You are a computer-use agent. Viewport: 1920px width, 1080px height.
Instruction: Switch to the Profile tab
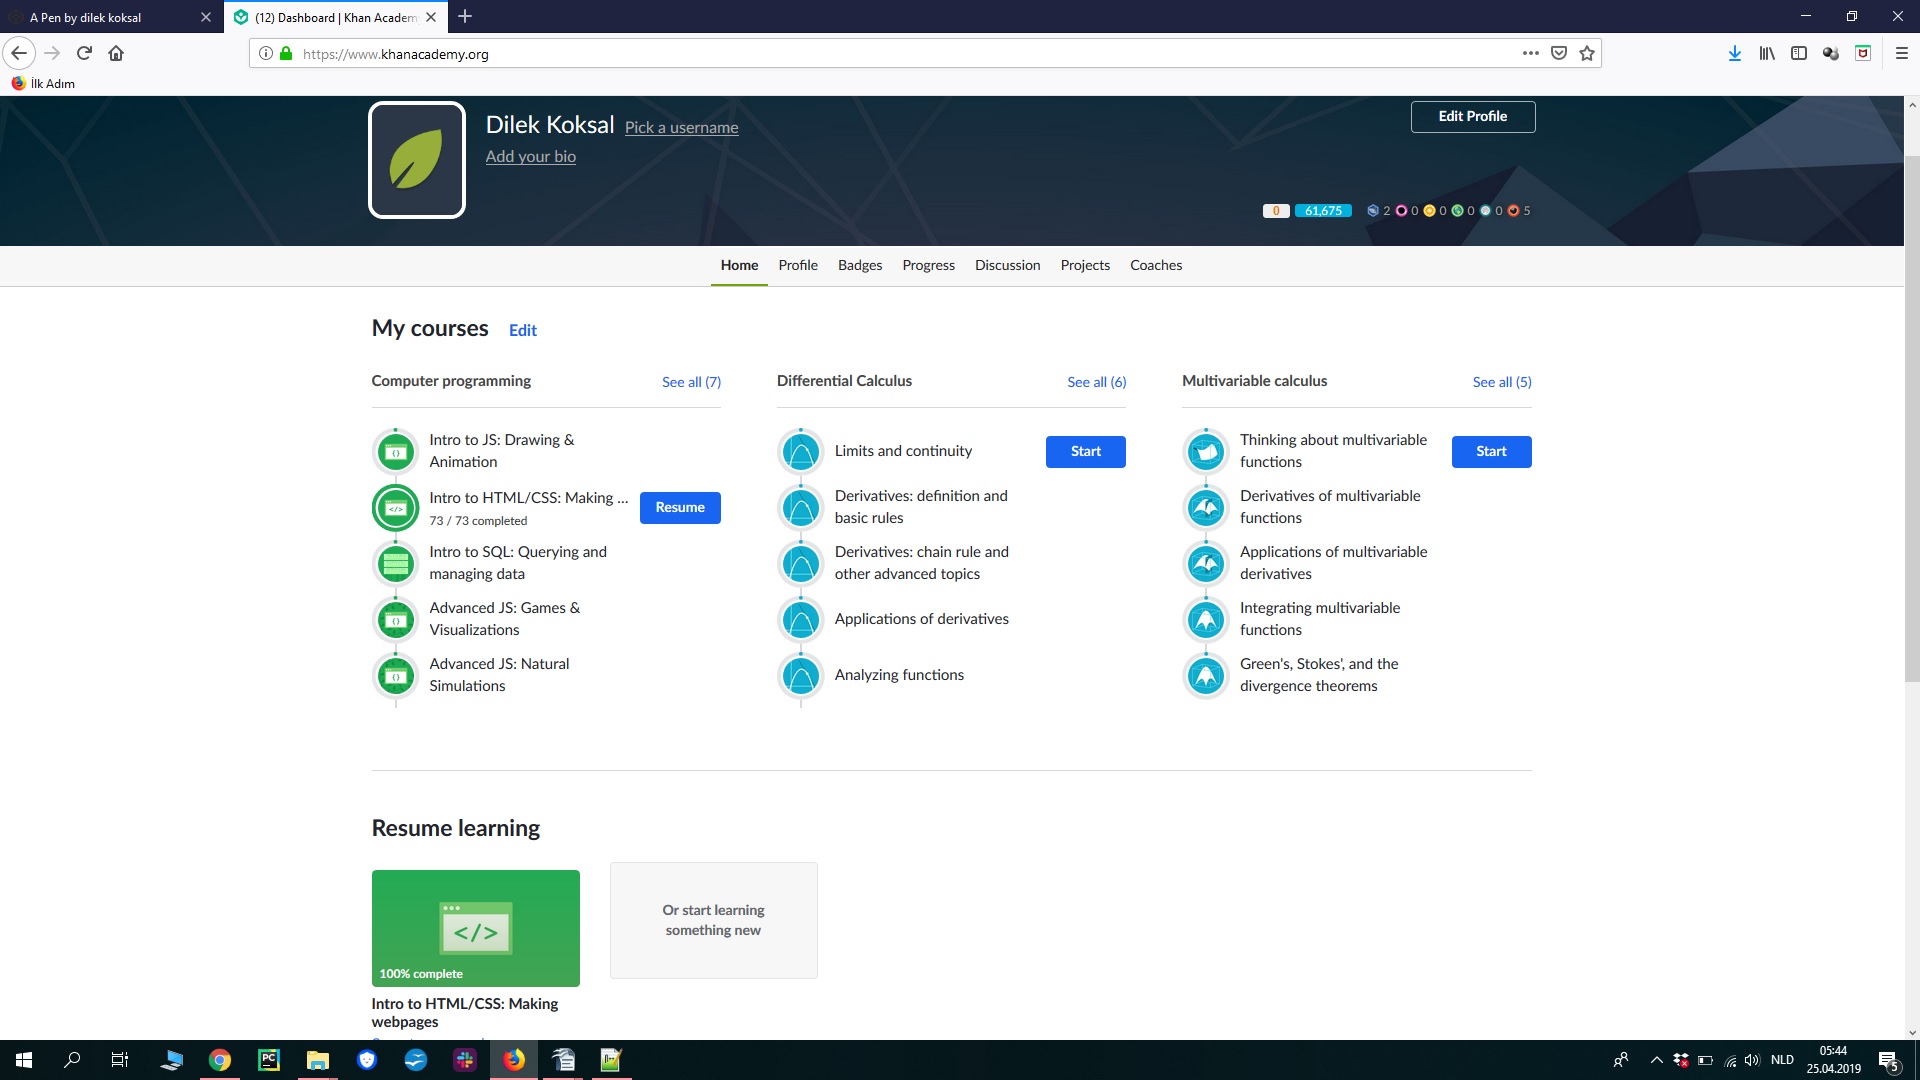click(x=798, y=266)
